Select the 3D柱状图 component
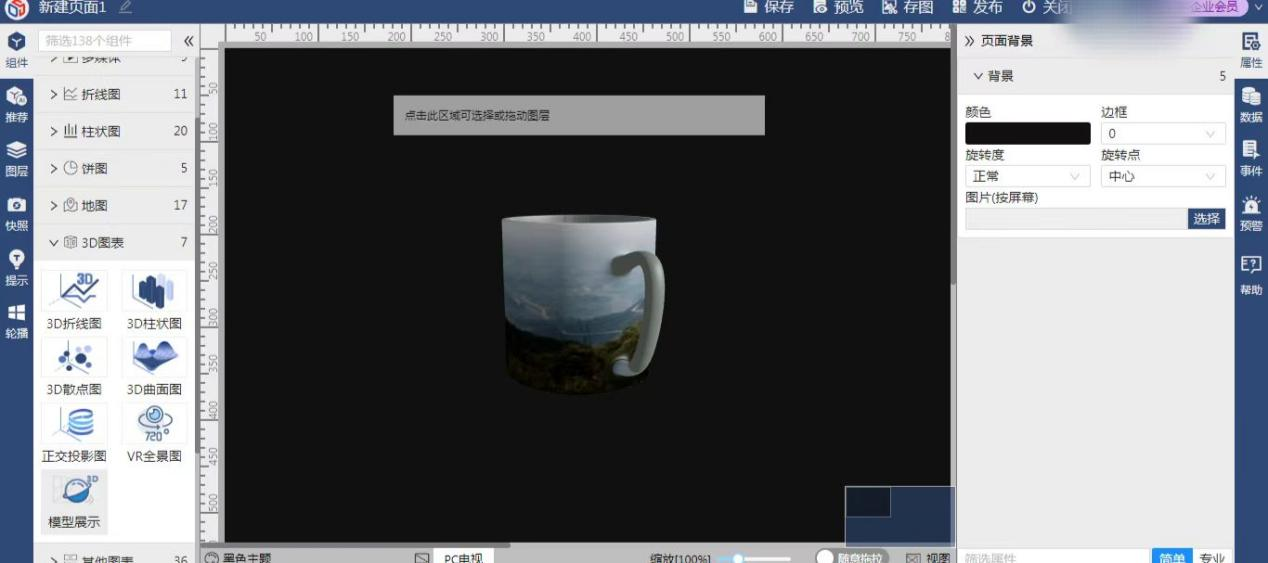This screenshot has width=1268, height=563. click(154, 300)
